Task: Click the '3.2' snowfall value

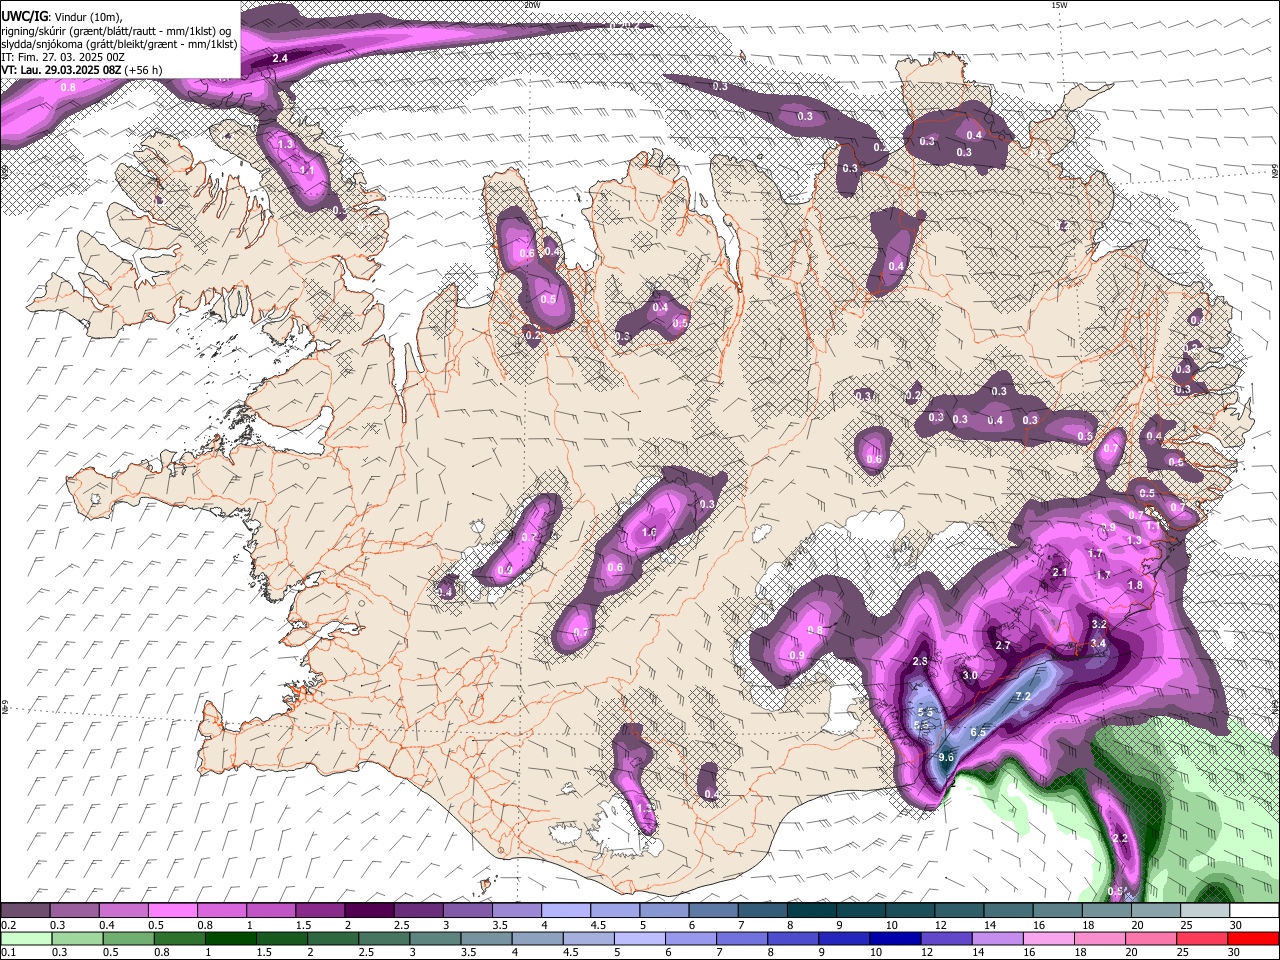Action: pyautogui.click(x=1099, y=624)
